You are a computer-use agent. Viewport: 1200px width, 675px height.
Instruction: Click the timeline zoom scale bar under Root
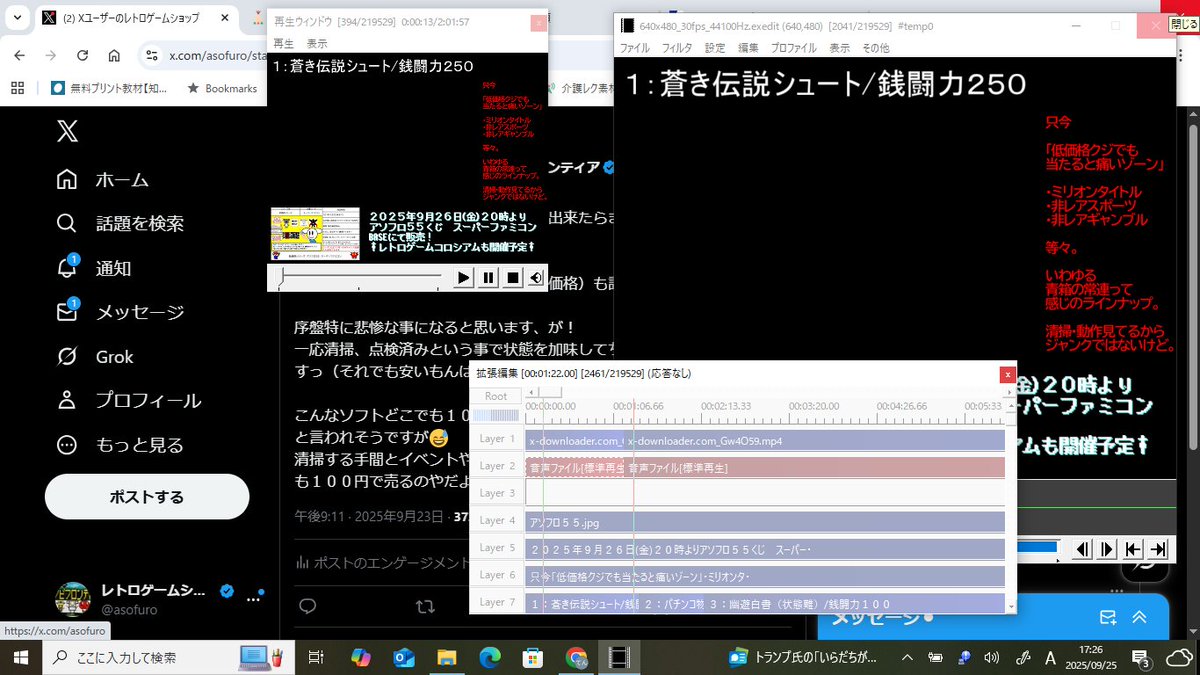click(496, 415)
